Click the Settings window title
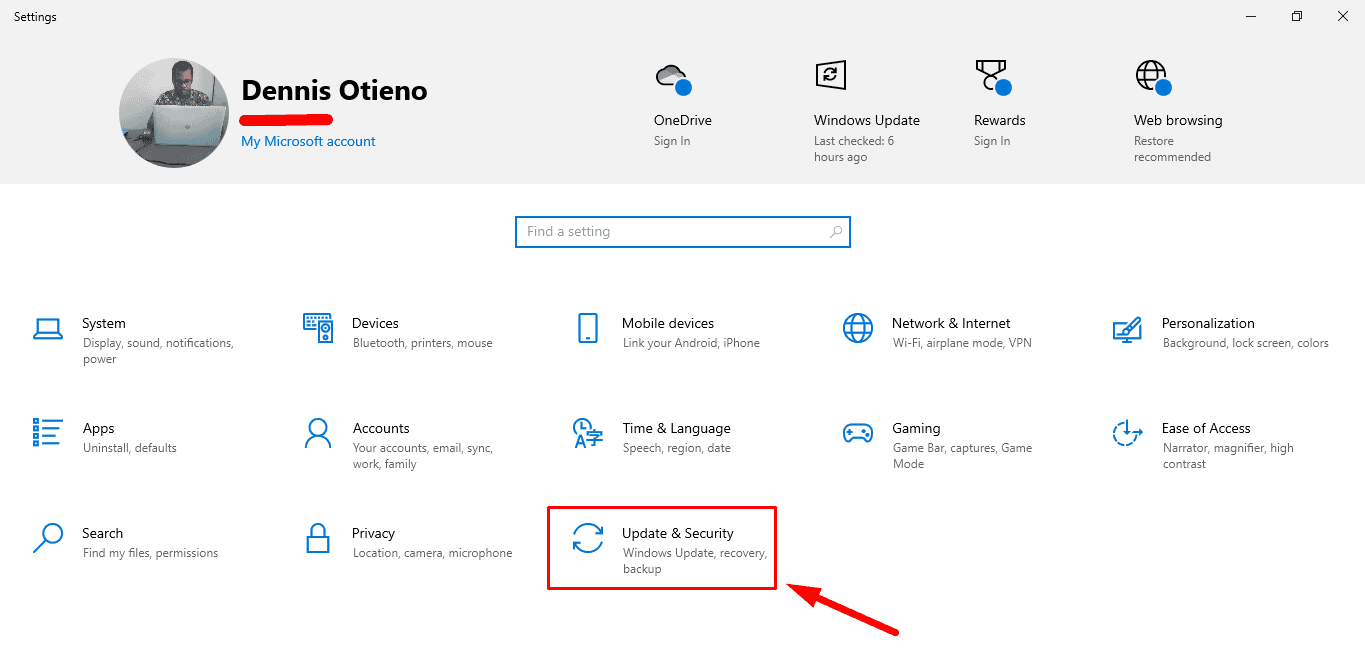This screenshot has width=1365, height=665. 35,17
